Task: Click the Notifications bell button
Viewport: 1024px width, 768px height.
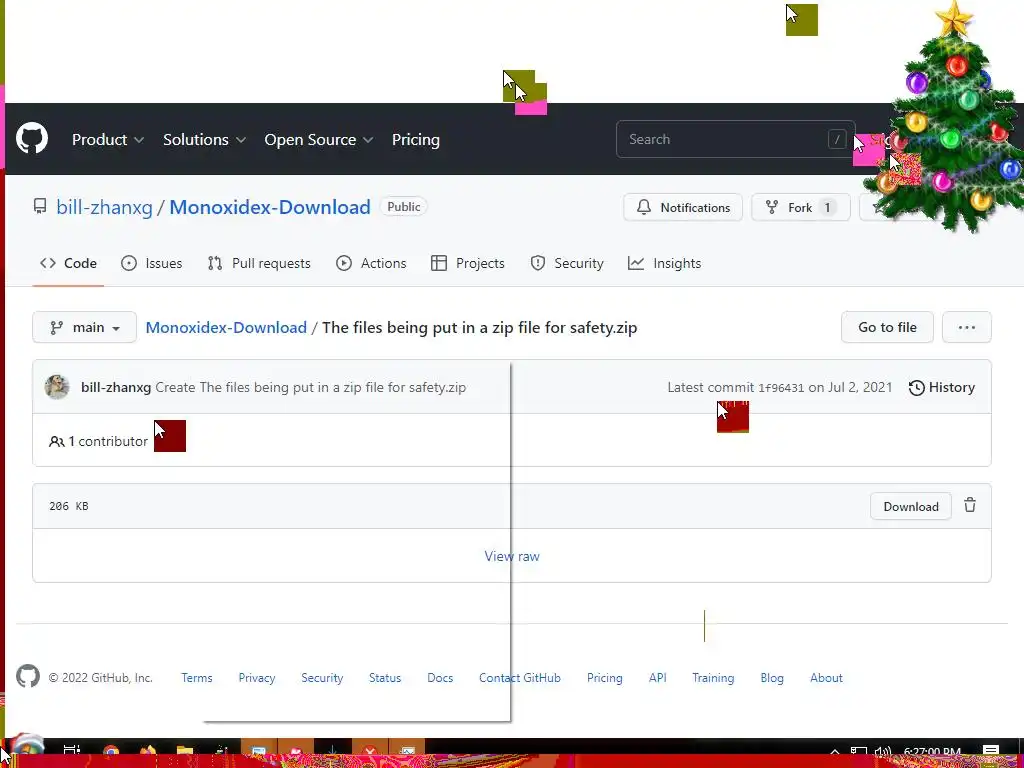Action: [682, 207]
